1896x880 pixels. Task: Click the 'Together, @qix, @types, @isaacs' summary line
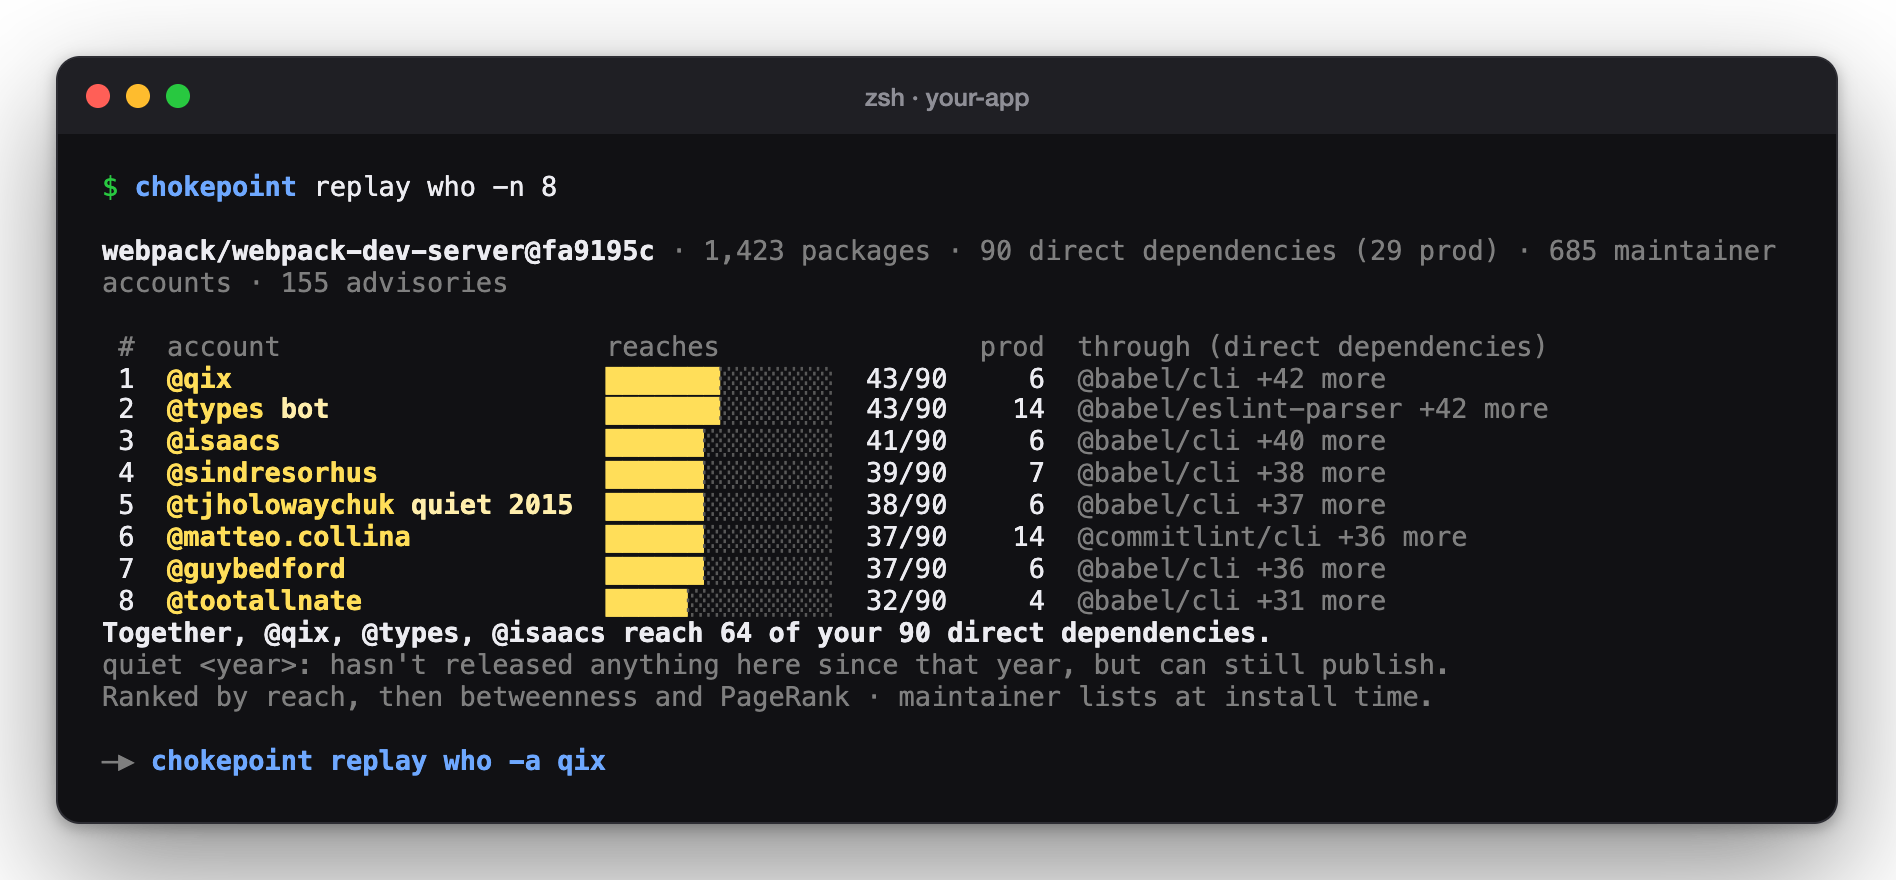(x=686, y=633)
